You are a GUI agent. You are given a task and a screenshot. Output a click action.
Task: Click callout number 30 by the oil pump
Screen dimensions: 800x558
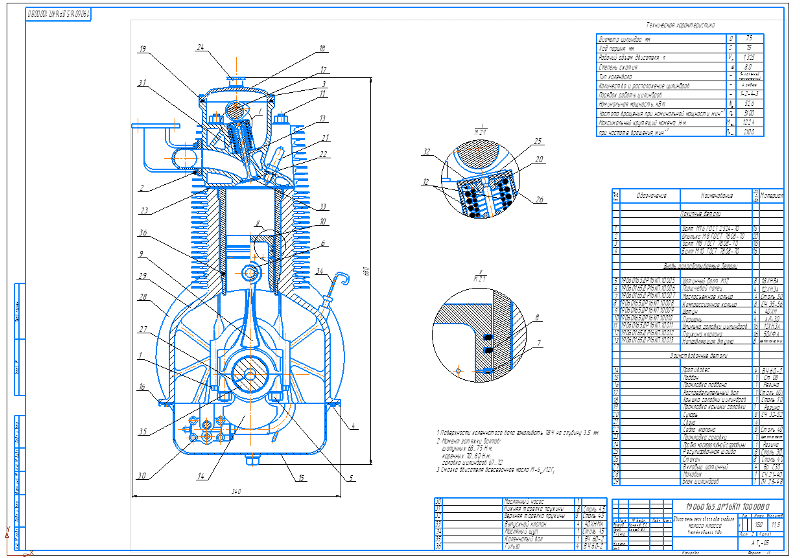(142, 475)
